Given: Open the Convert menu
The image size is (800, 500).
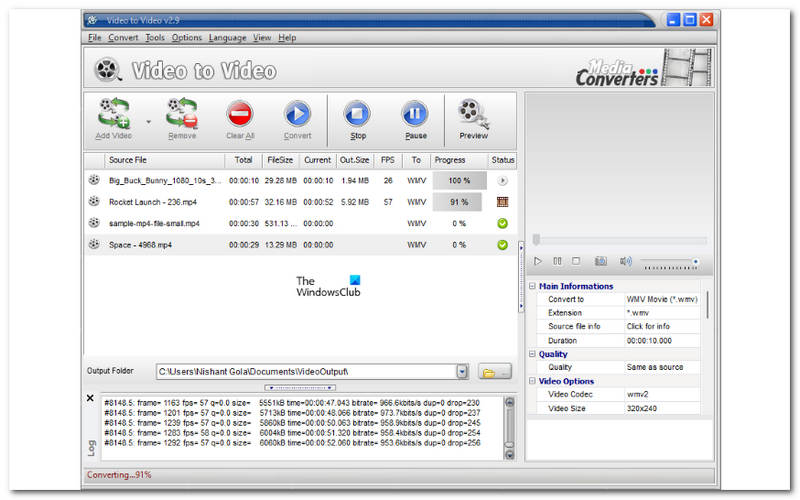Looking at the screenshot, I should pyautogui.click(x=123, y=38).
